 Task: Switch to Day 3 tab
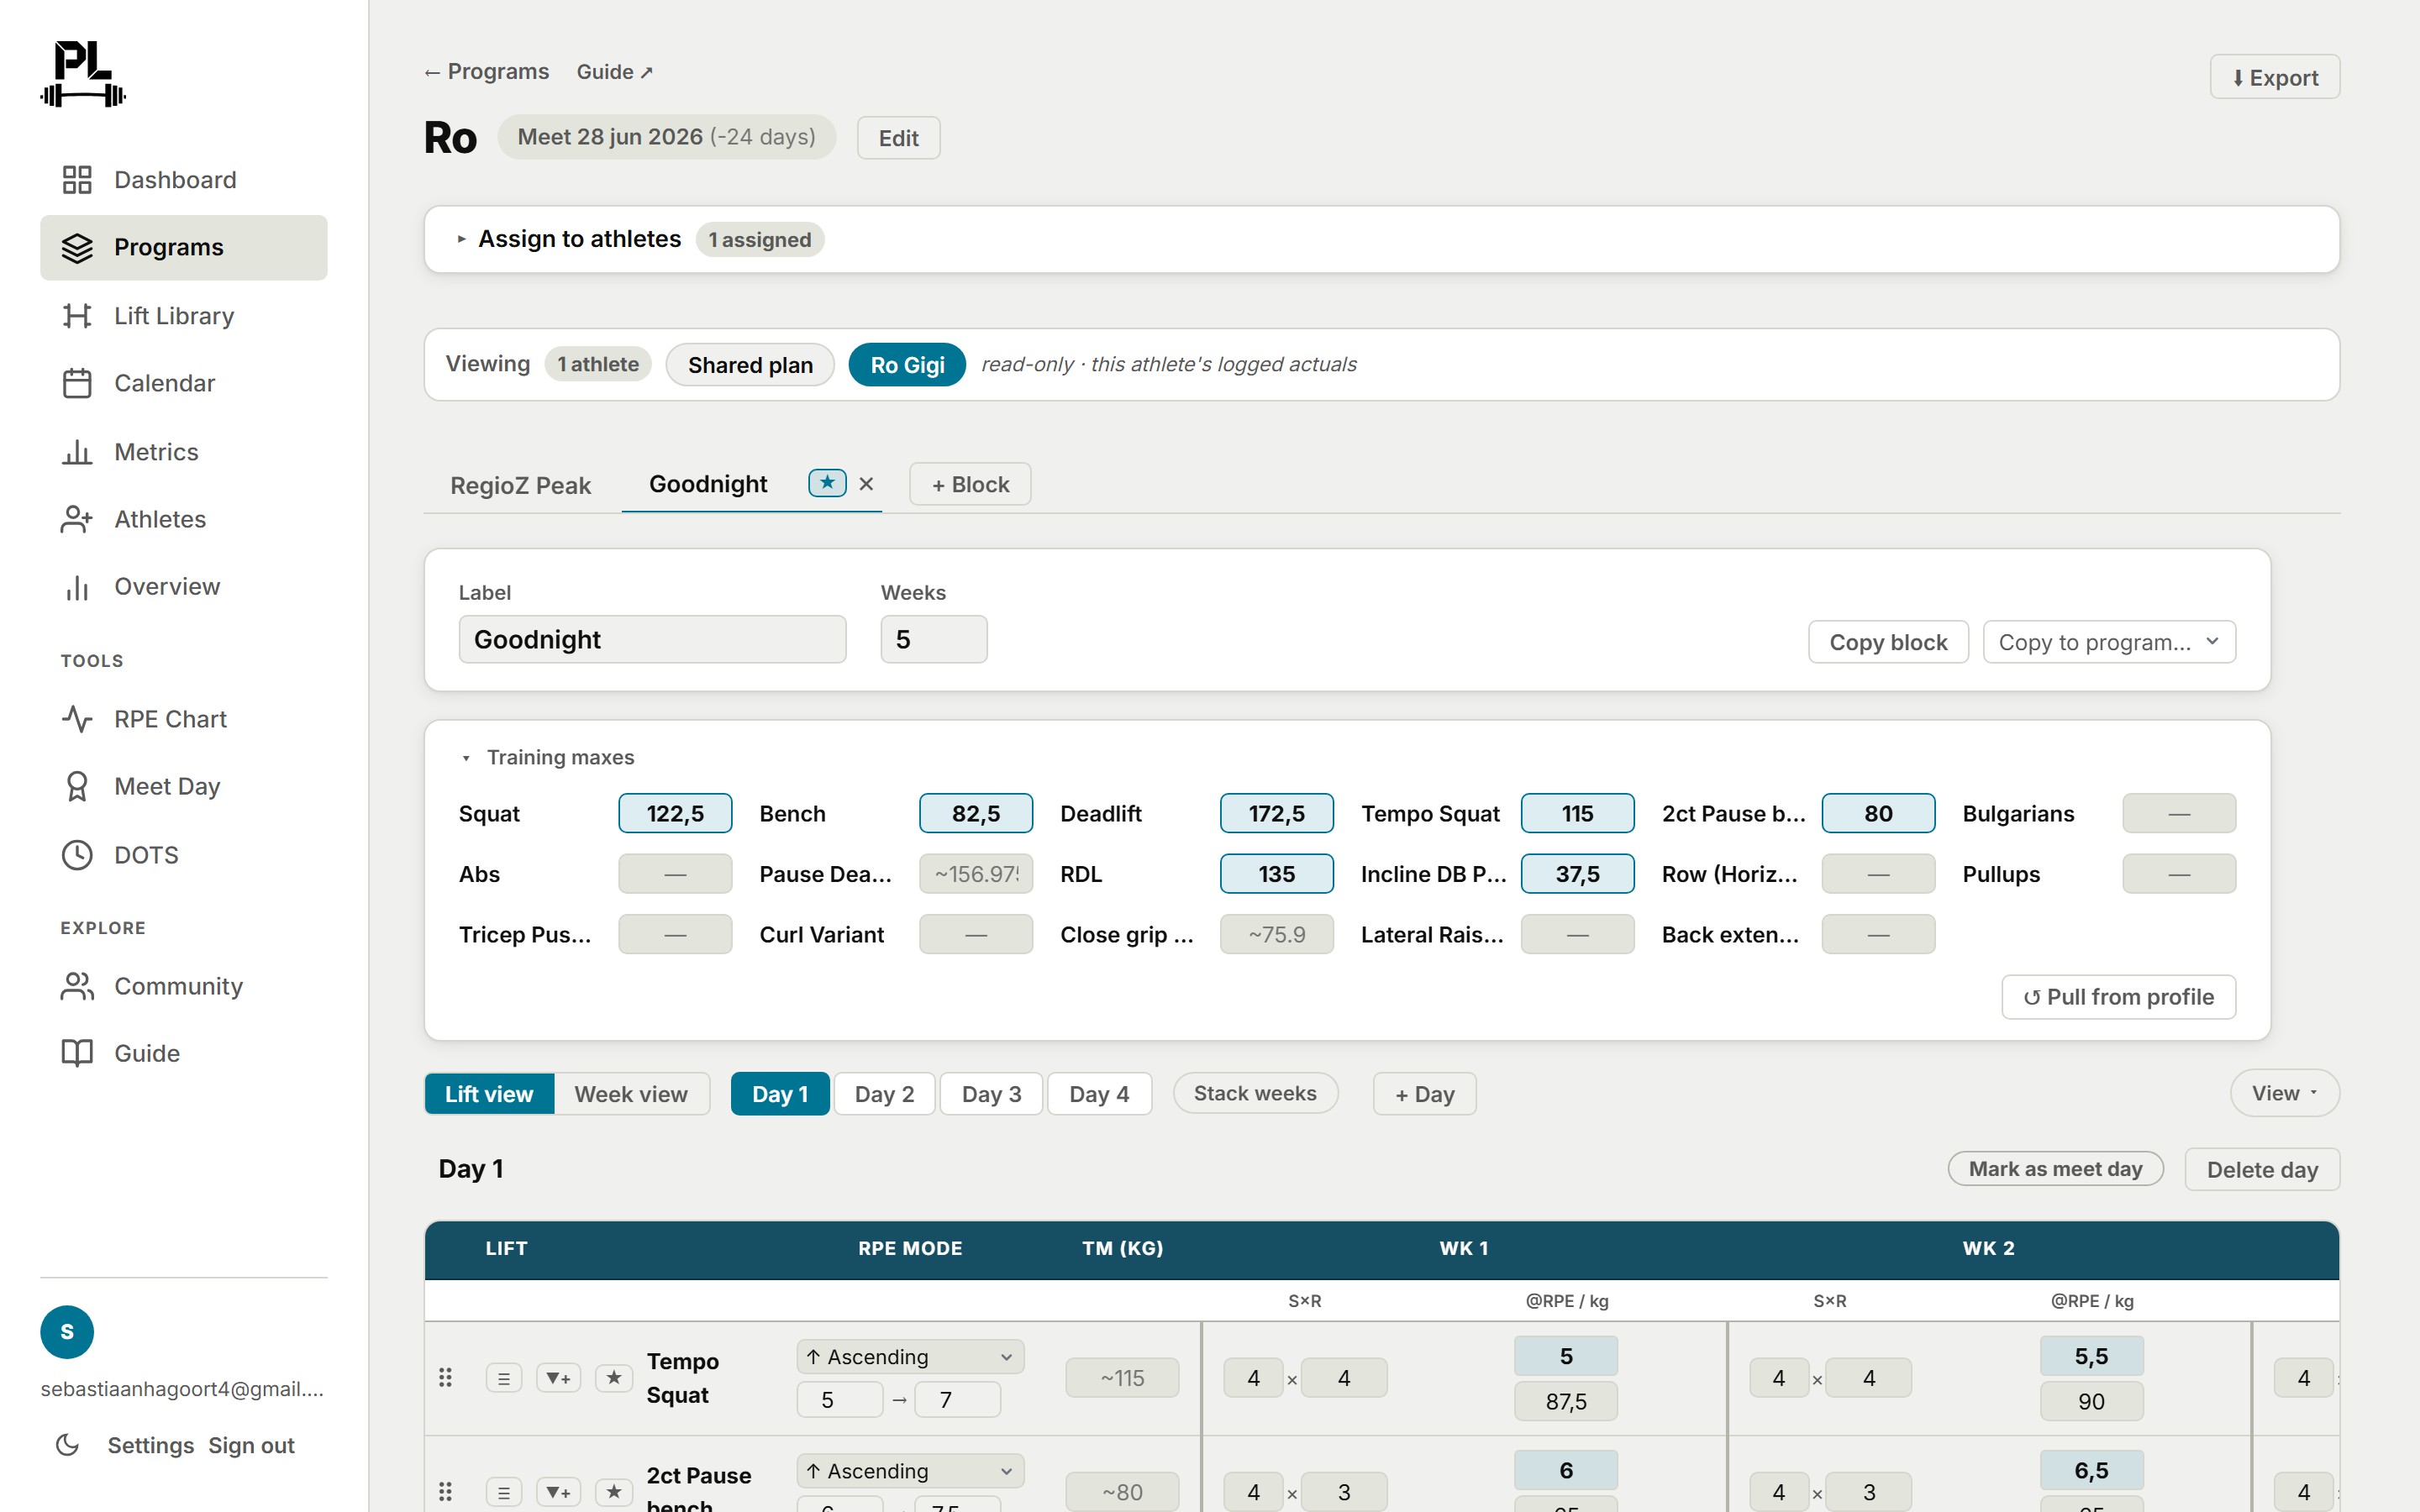[991, 1094]
